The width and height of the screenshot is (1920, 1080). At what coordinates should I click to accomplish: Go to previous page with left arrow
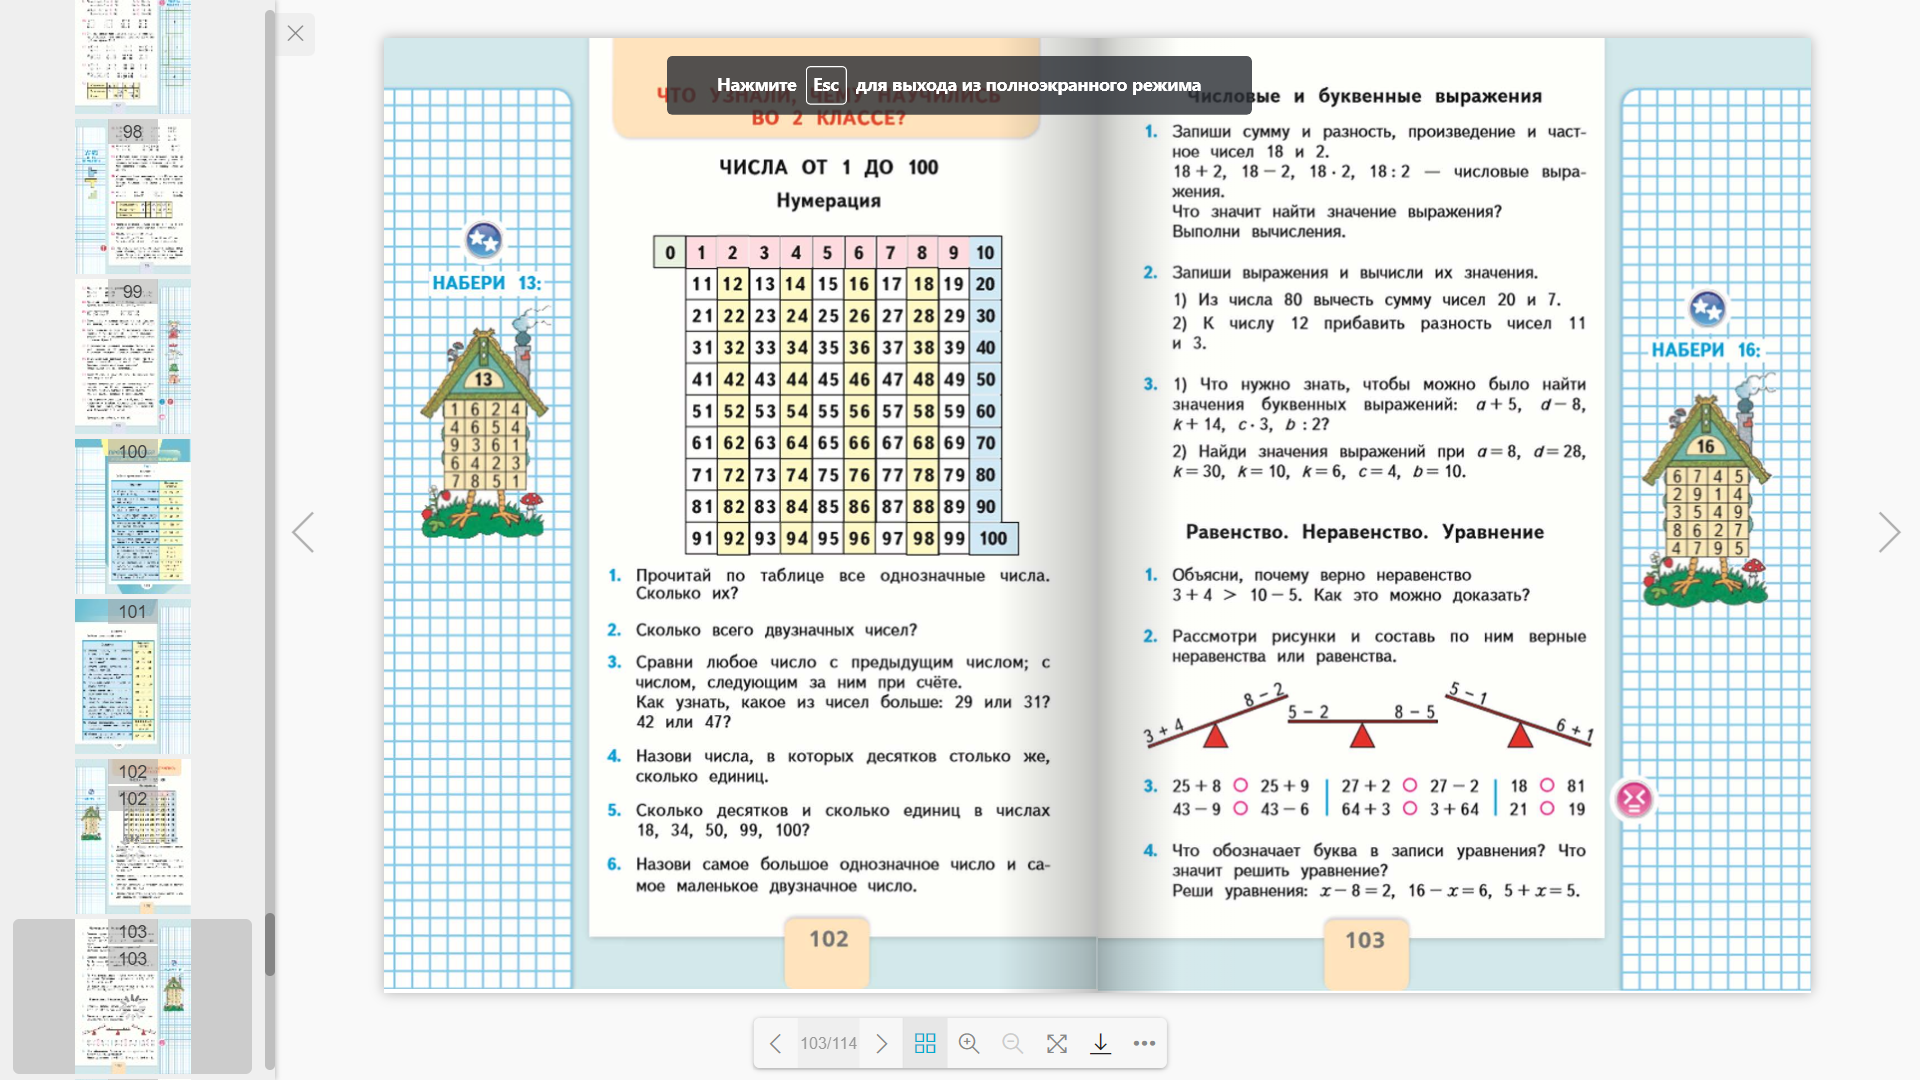pyautogui.click(x=303, y=532)
